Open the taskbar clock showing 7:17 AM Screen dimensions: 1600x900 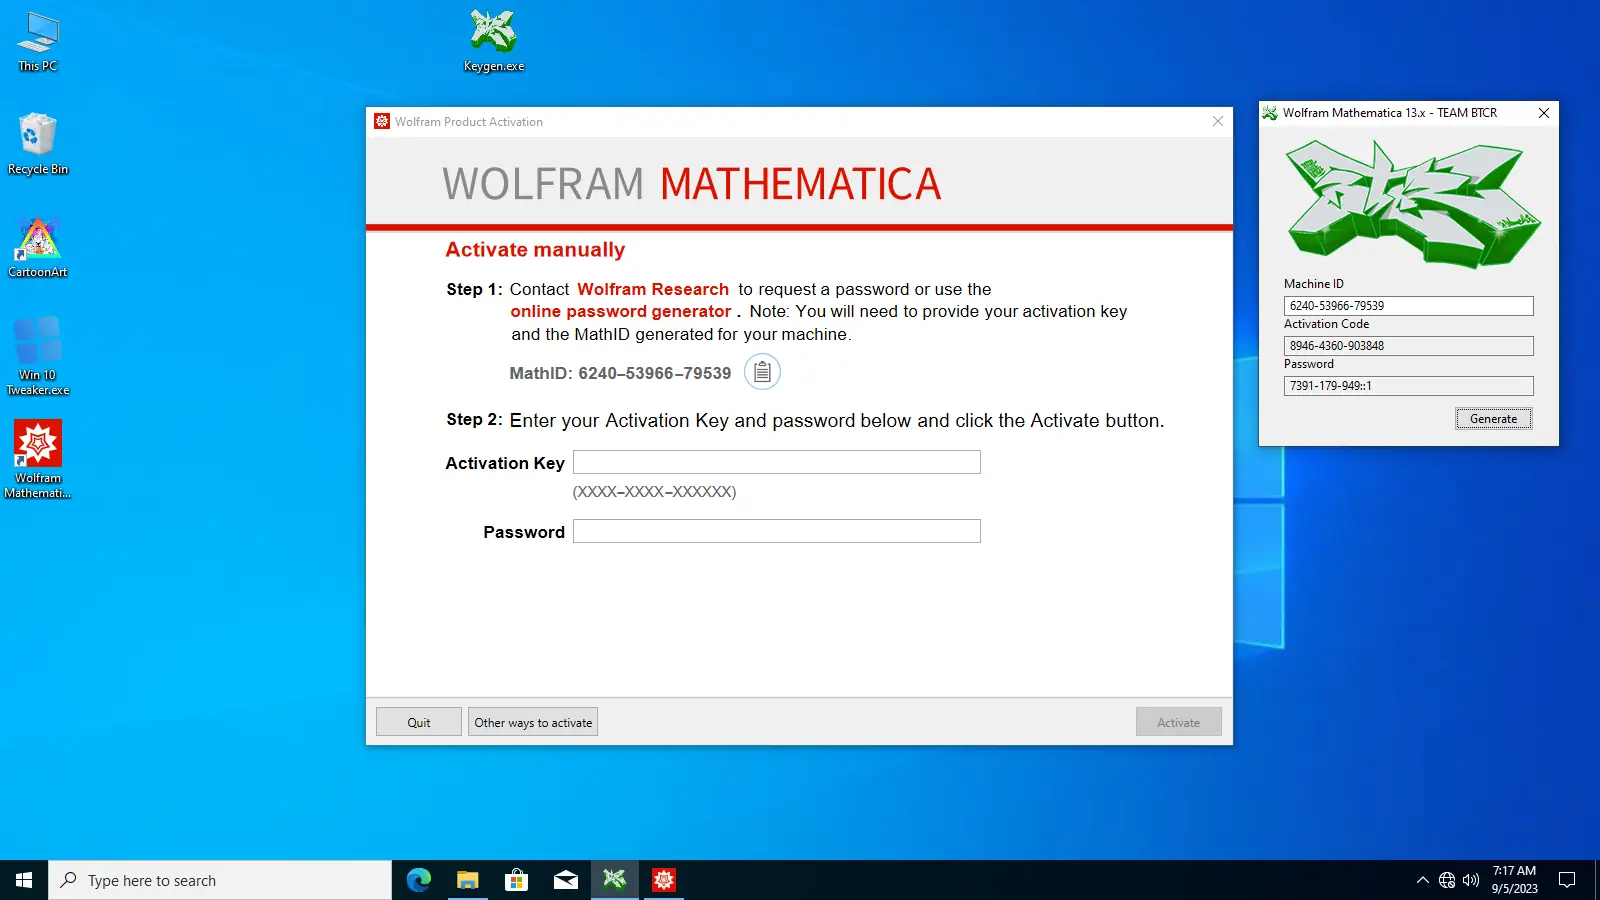[1515, 880]
